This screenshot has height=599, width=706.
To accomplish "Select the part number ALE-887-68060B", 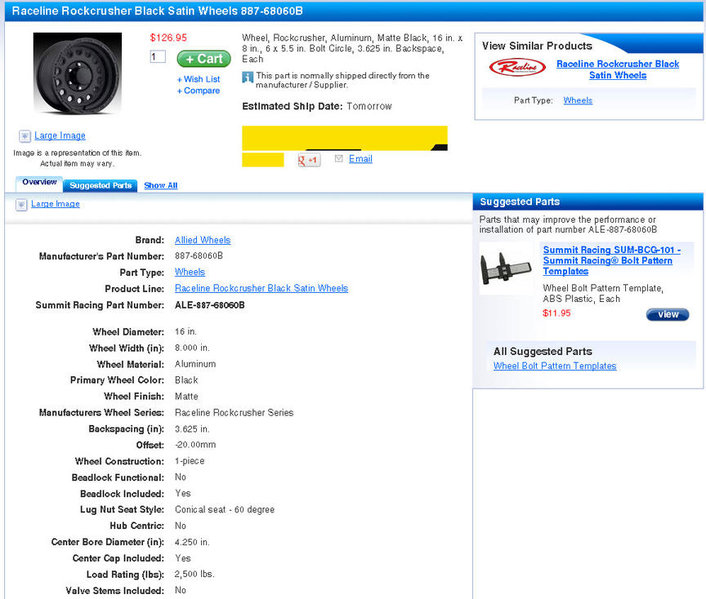I will 210,305.
